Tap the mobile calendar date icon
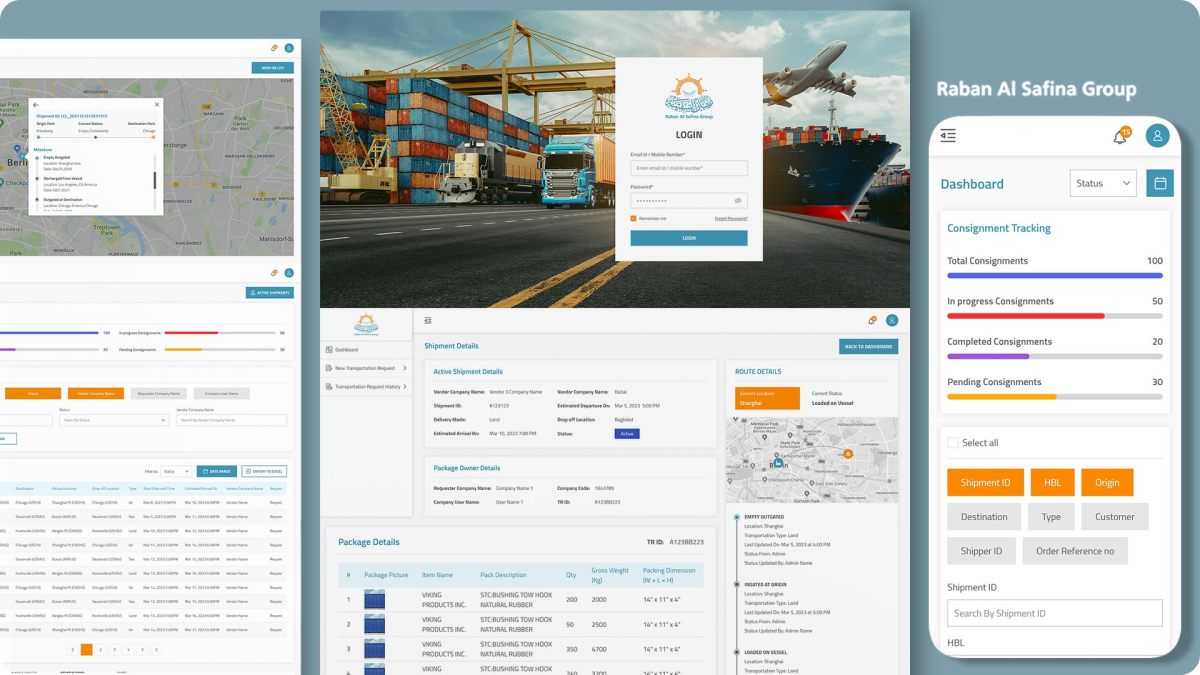 coord(1160,184)
